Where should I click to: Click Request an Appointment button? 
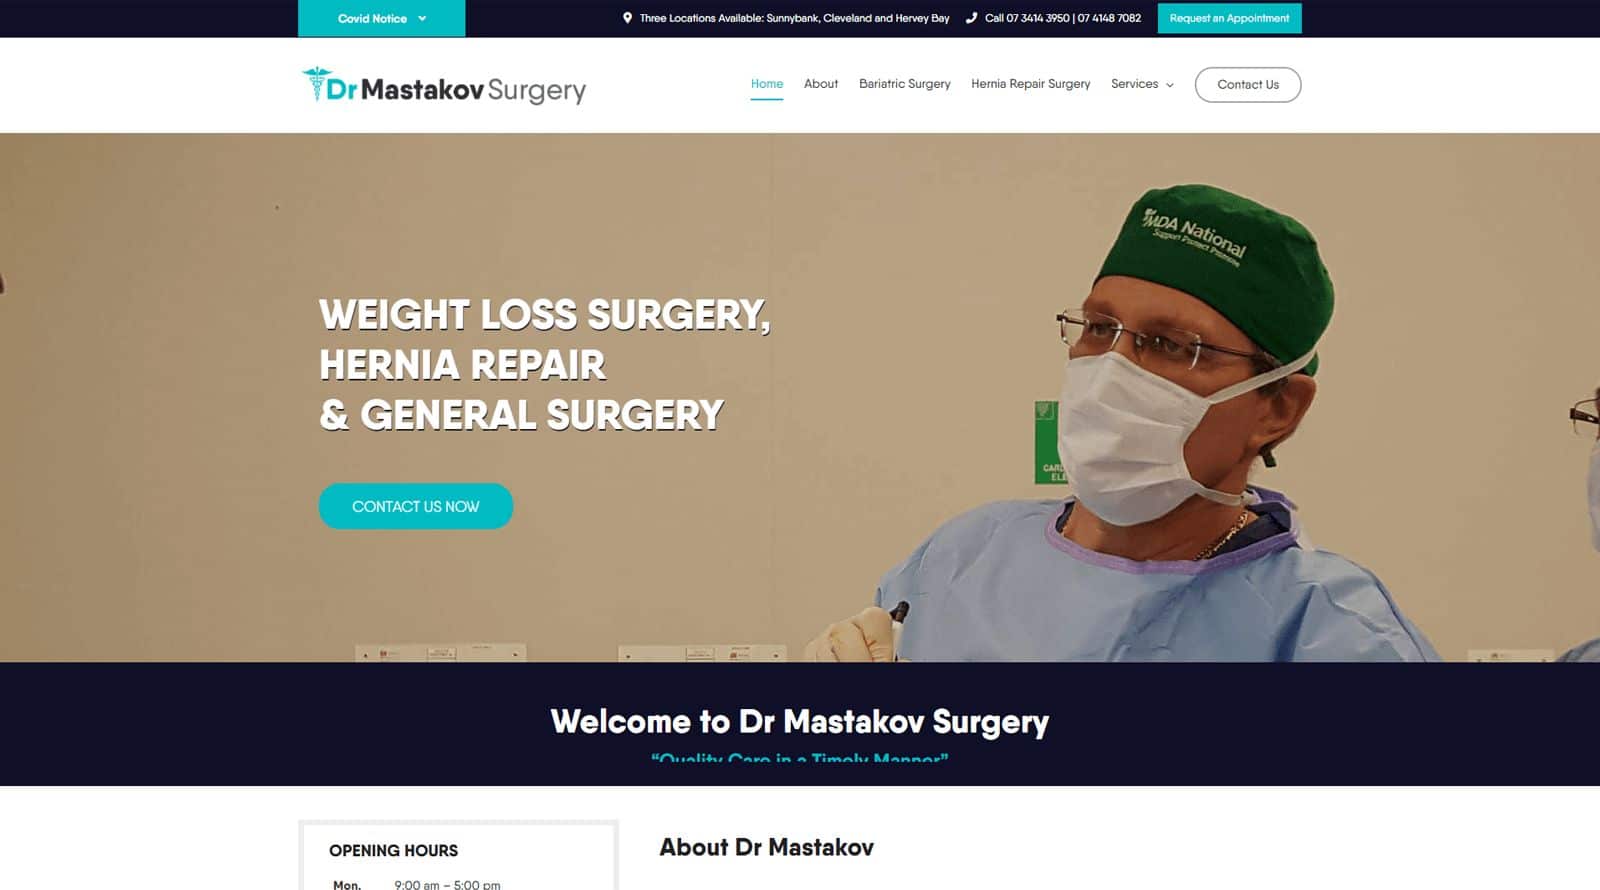[1230, 18]
